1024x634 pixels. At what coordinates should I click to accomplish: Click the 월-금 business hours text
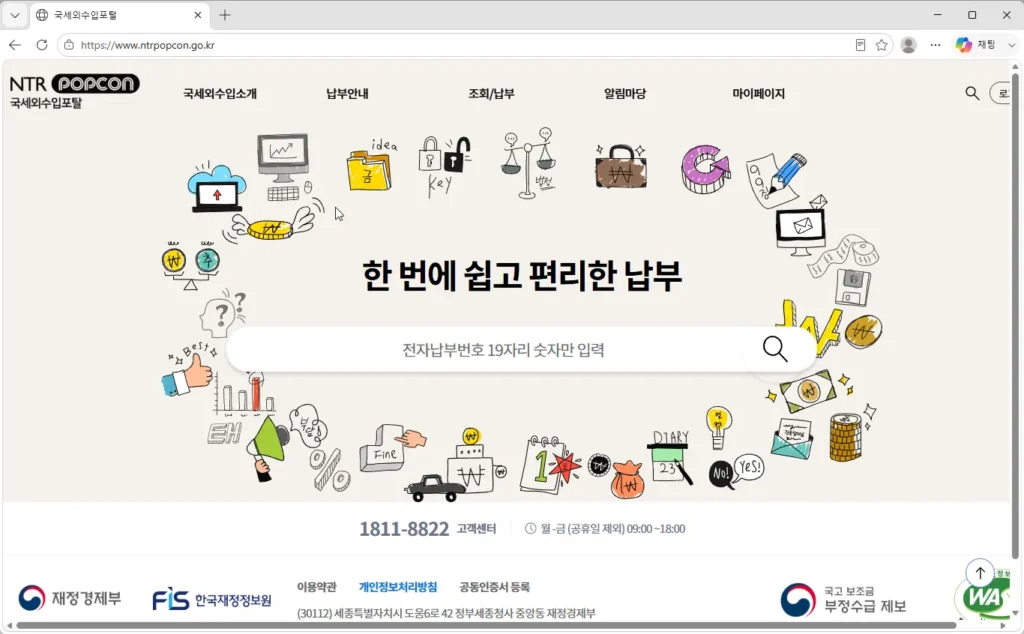613,529
